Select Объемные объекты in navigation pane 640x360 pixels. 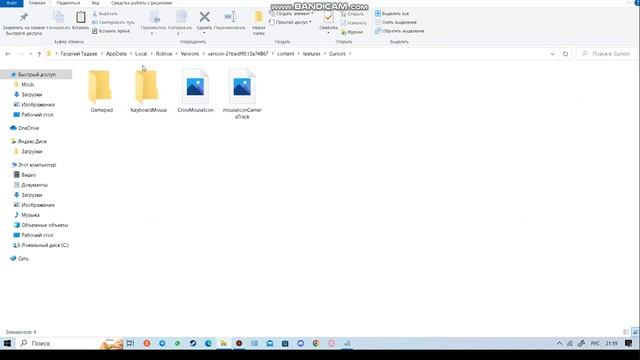[x=44, y=225]
